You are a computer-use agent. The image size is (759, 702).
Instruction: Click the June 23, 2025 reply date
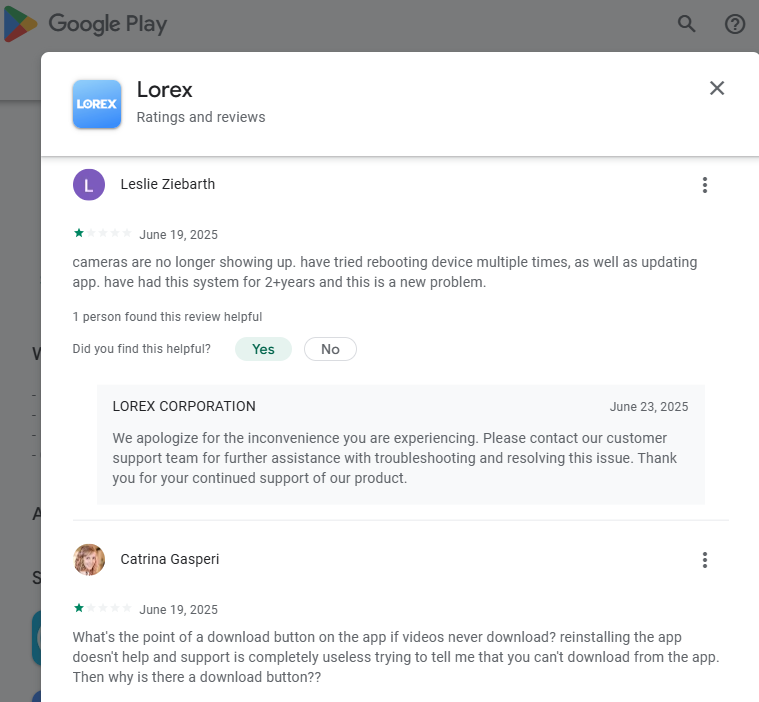[x=649, y=407]
